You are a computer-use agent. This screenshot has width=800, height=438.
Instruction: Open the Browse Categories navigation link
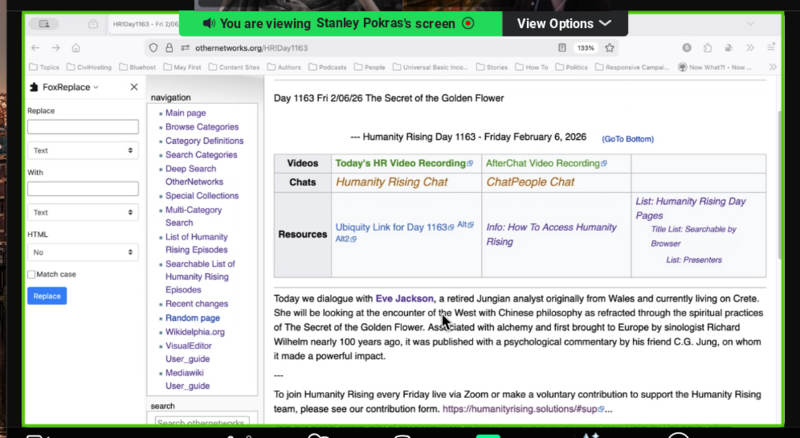coord(202,127)
